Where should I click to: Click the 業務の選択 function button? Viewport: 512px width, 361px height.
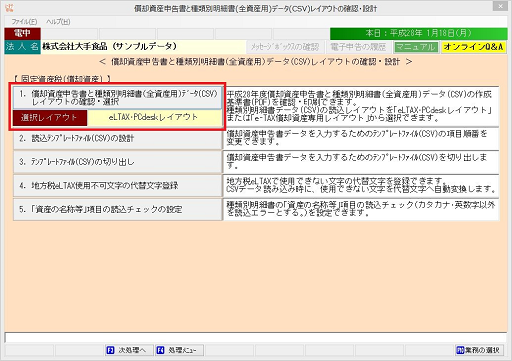tap(479, 350)
